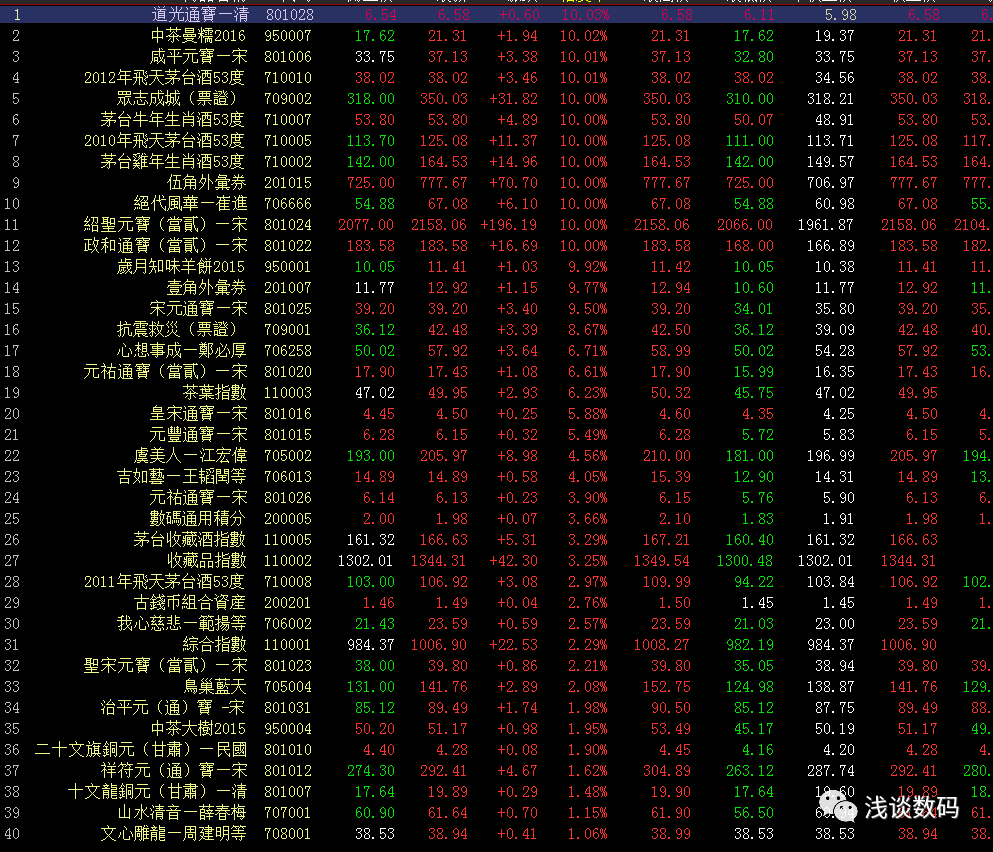
Task: Open the 絕代風華—崔進 entry
Action: (x=190, y=204)
